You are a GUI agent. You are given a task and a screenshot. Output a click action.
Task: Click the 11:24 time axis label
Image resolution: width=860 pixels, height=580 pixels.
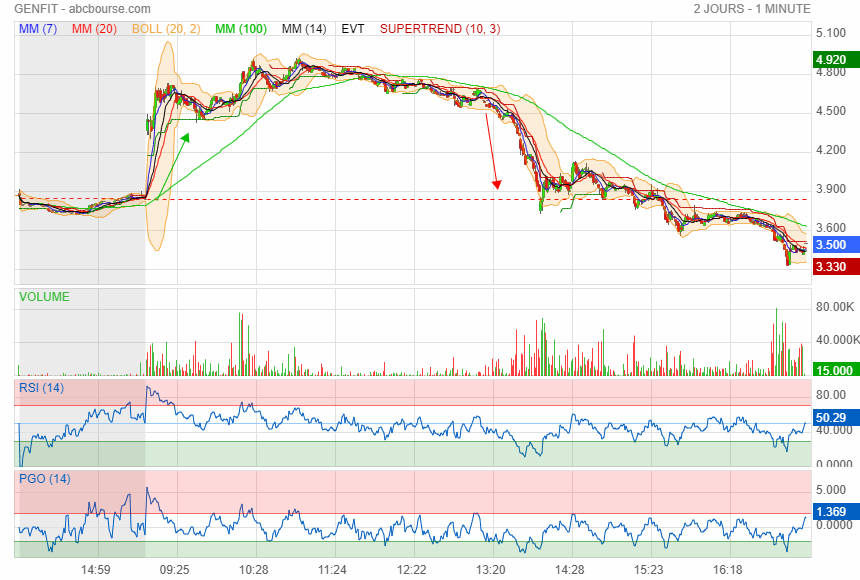point(332,570)
